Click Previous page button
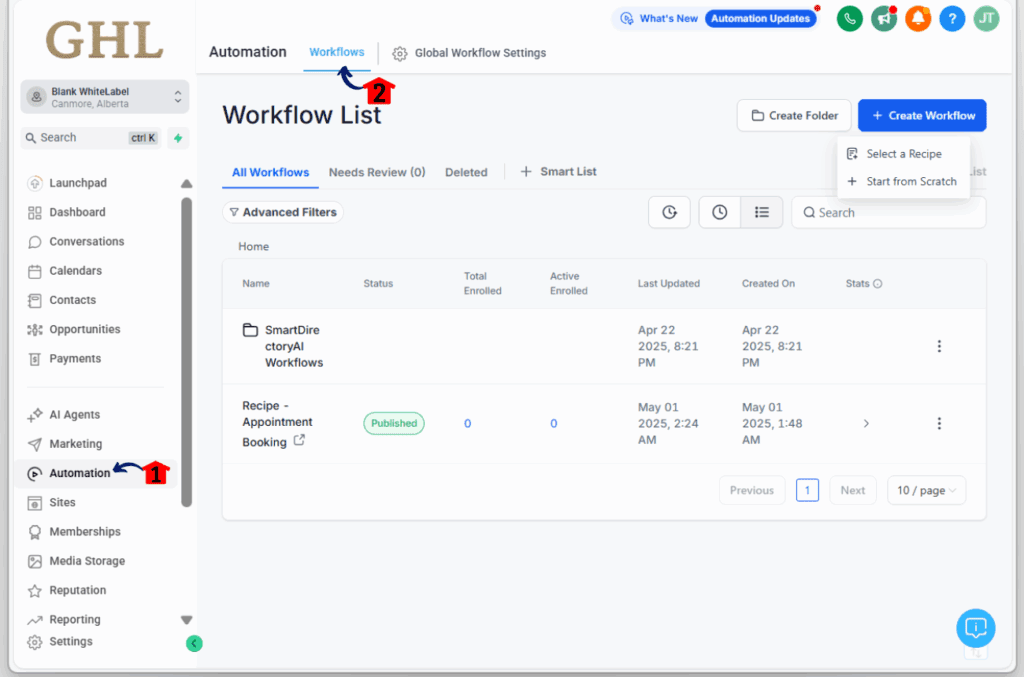This screenshot has height=677, width=1024. [x=752, y=490]
